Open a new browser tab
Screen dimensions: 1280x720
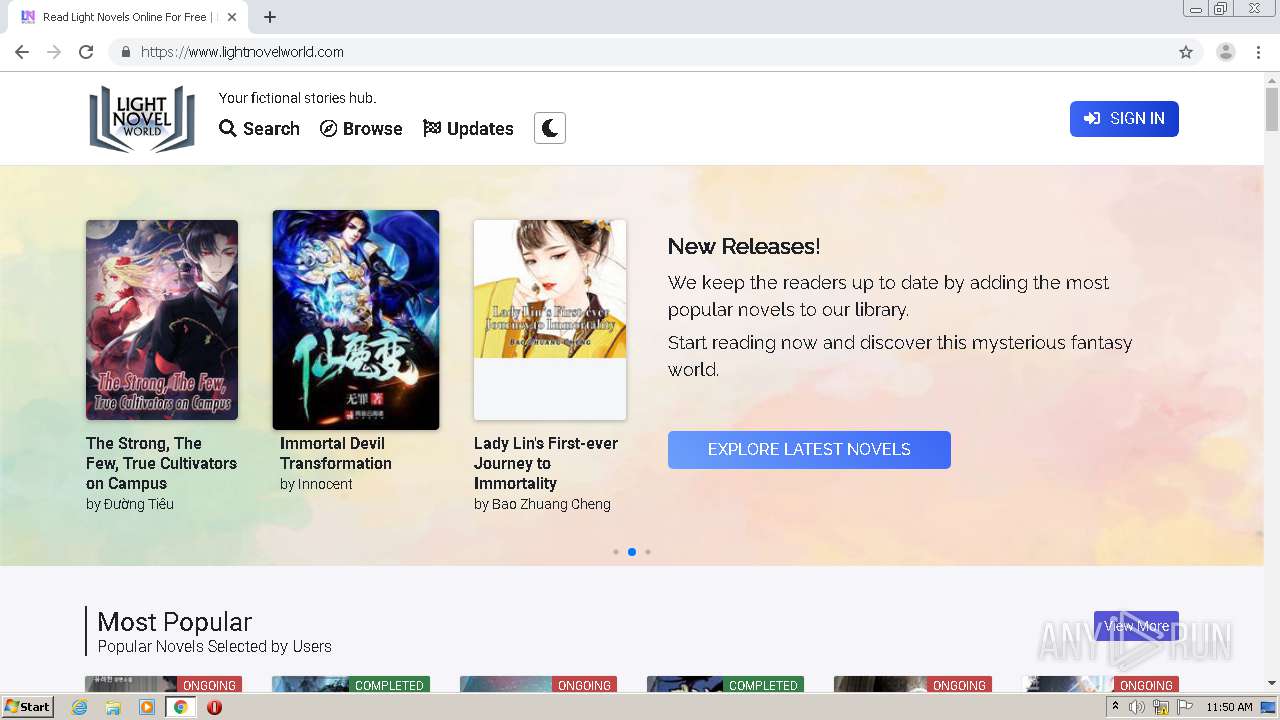270,17
